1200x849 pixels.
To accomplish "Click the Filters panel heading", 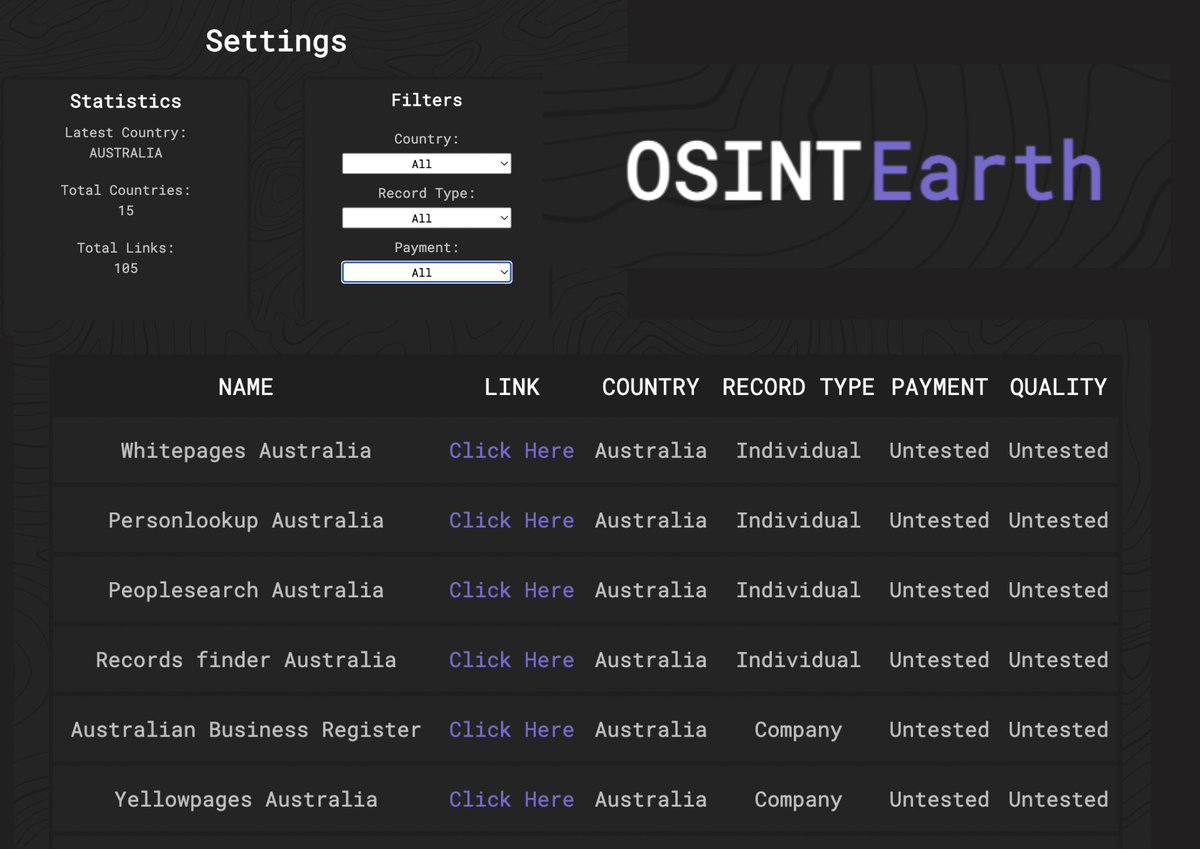I will point(427,100).
